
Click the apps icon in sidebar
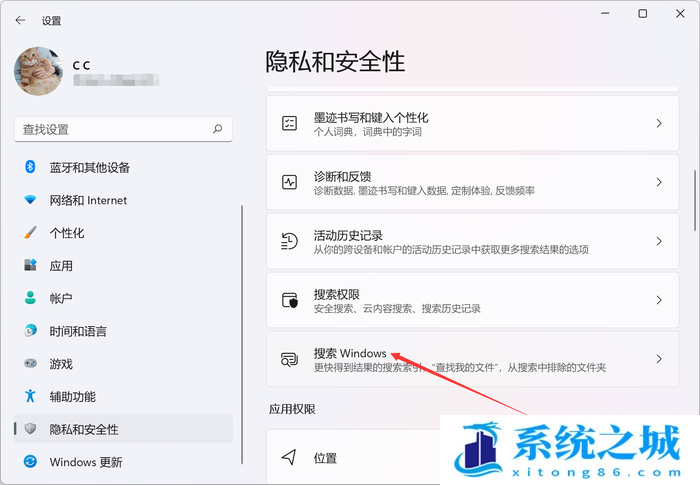(30, 265)
